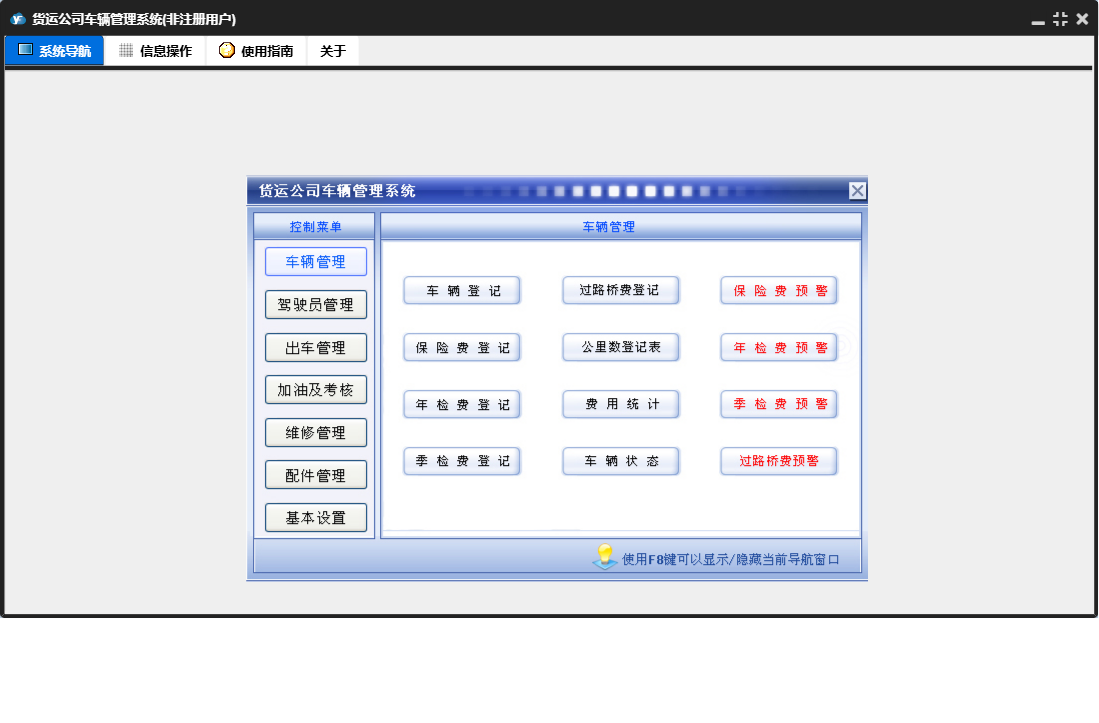
Task: Select 加油及考核 in control menu
Action: click(316, 390)
